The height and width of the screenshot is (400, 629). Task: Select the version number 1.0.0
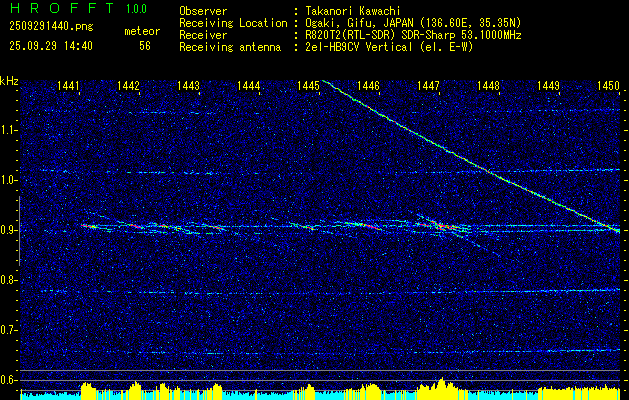[136, 8]
